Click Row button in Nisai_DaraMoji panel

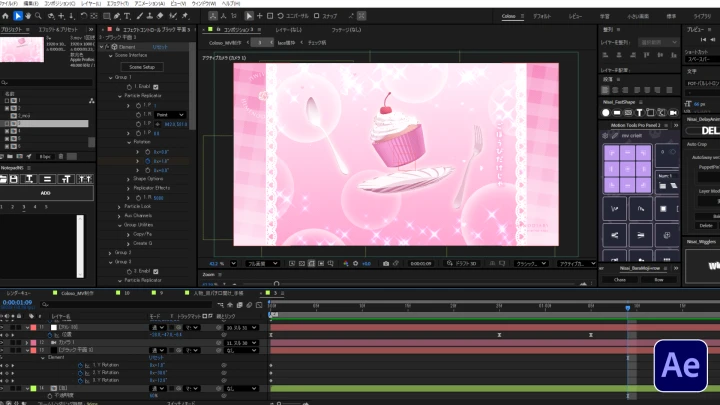(659, 280)
